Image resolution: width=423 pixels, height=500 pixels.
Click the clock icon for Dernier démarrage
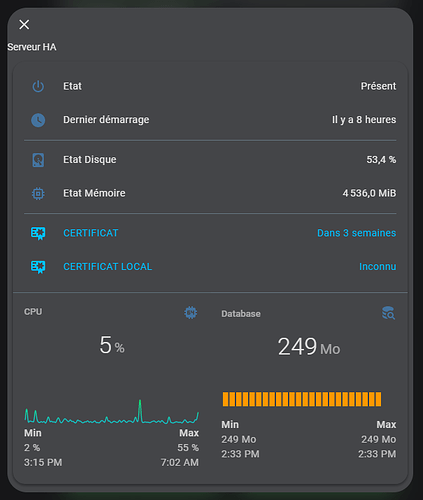38,120
